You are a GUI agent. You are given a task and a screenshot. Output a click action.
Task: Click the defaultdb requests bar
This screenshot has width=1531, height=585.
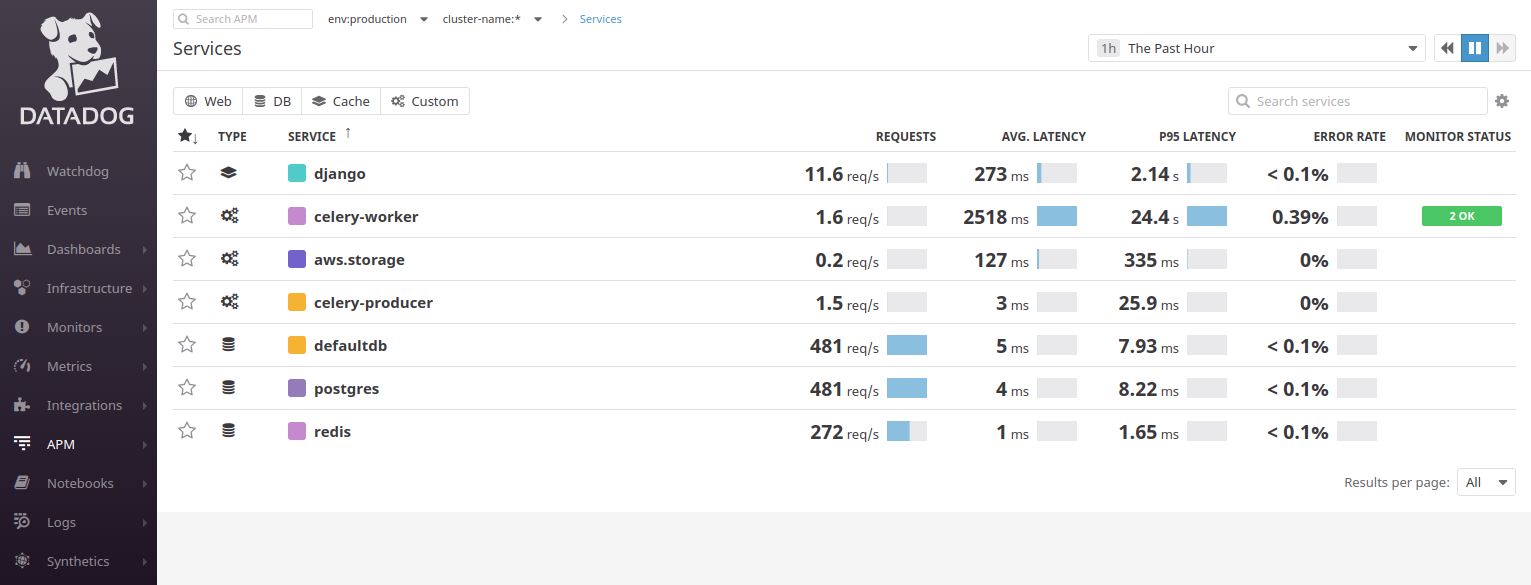coord(907,345)
